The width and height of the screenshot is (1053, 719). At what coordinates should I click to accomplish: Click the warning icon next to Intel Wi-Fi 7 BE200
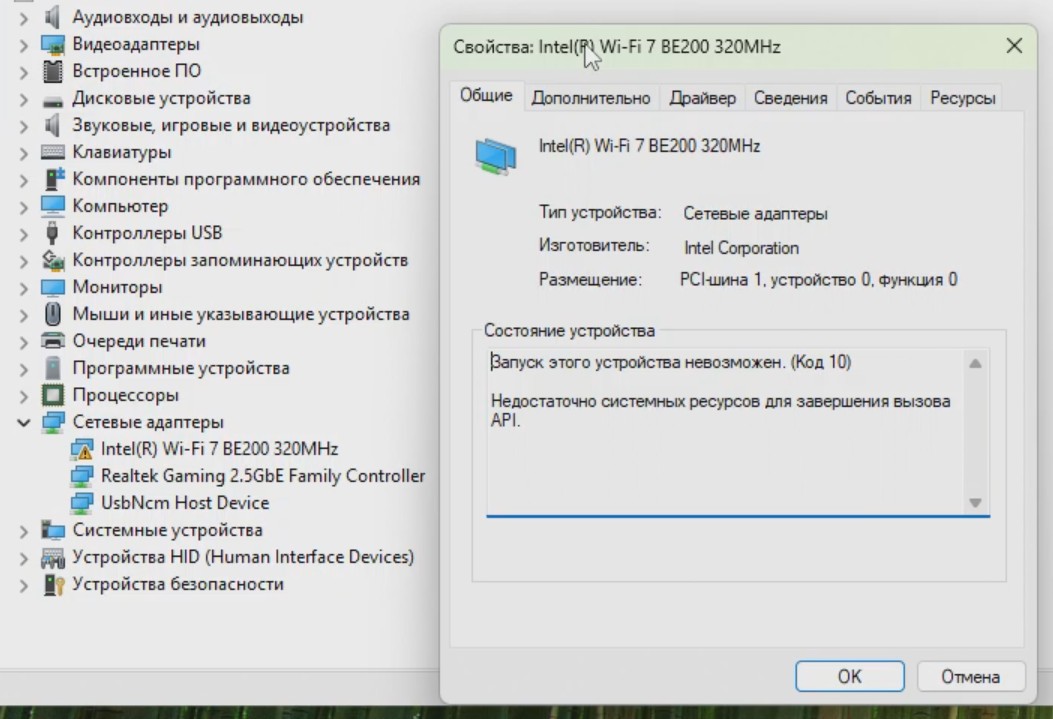[x=82, y=449]
